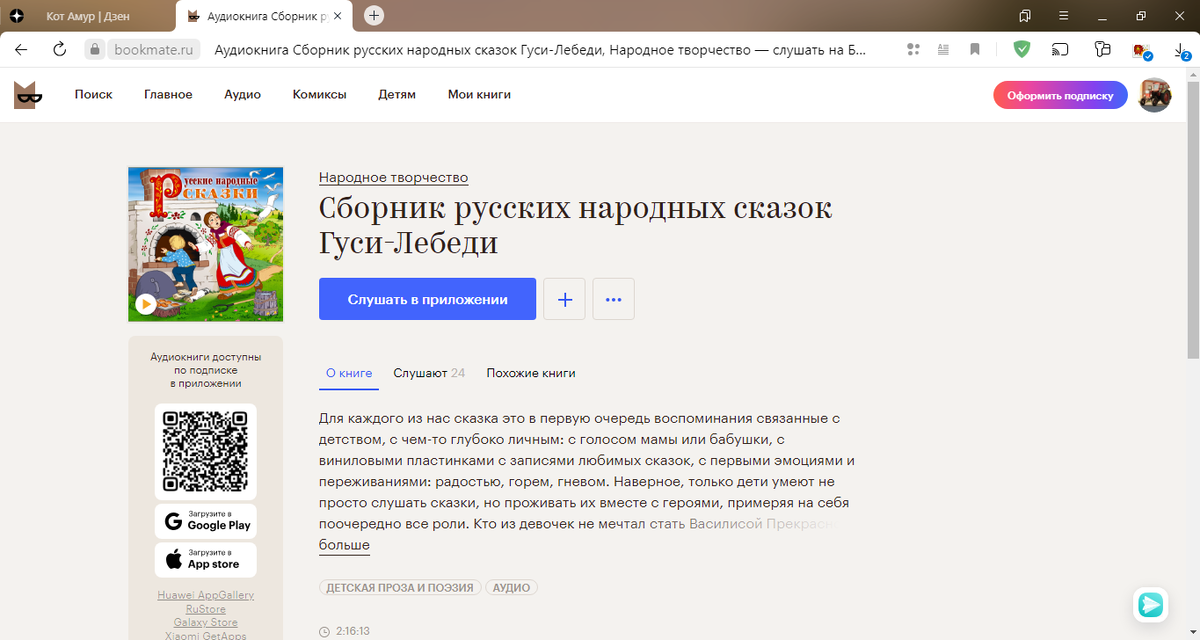The image size is (1200, 640).
Task: Click the extensions icon in toolbar
Action: (x=1102, y=49)
